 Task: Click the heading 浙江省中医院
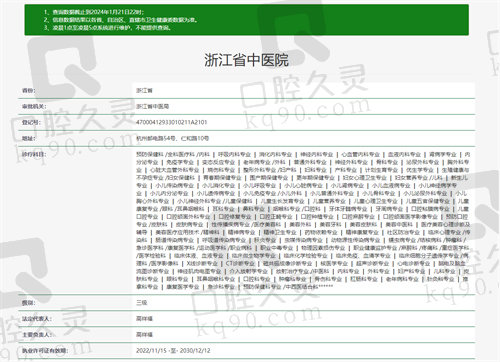click(x=246, y=60)
